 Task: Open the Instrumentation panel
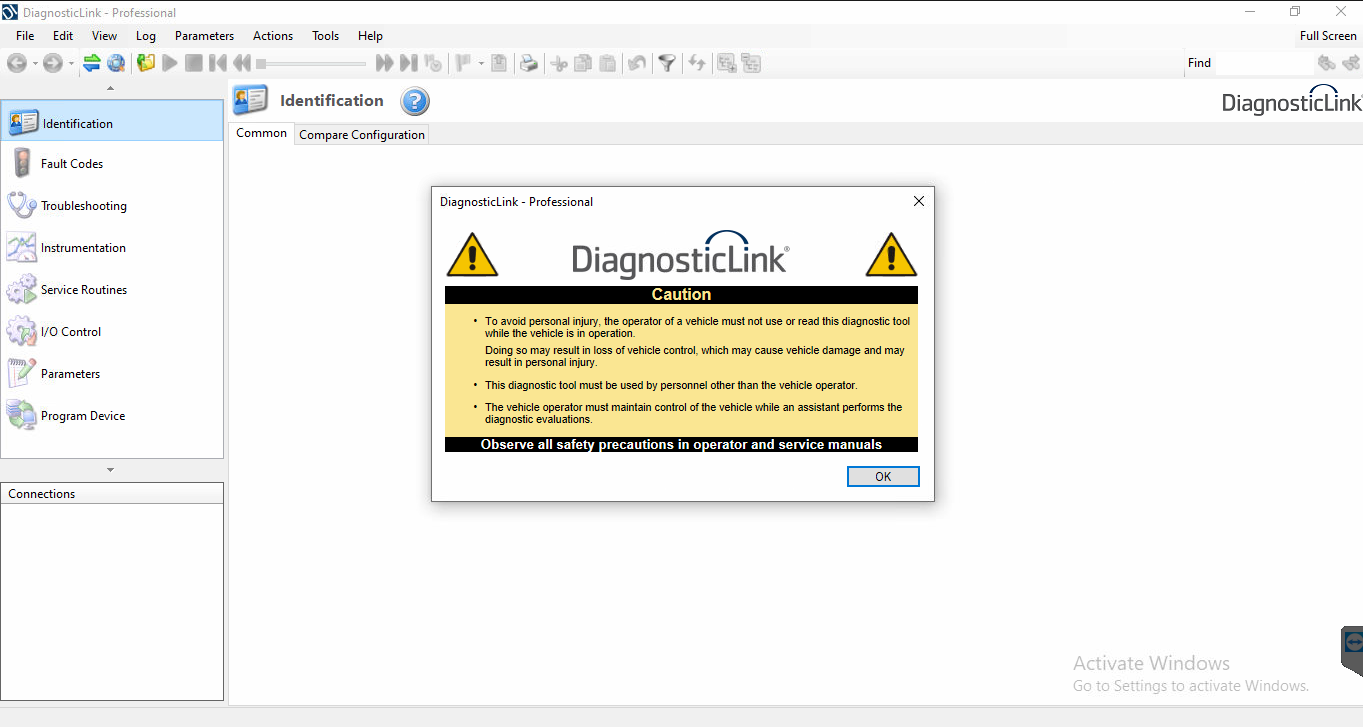[x=112, y=248]
